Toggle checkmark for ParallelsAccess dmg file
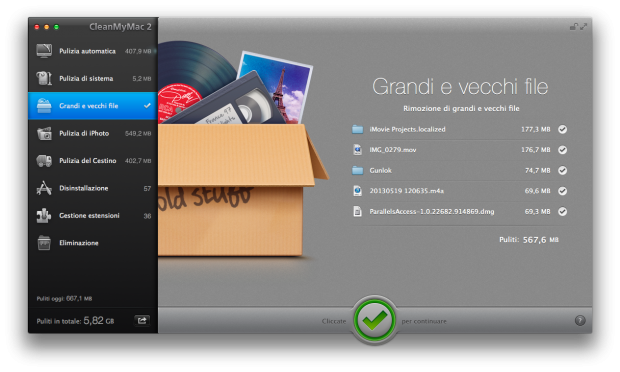Image resolution: width=620 pixels, height=372 pixels. coord(562,211)
